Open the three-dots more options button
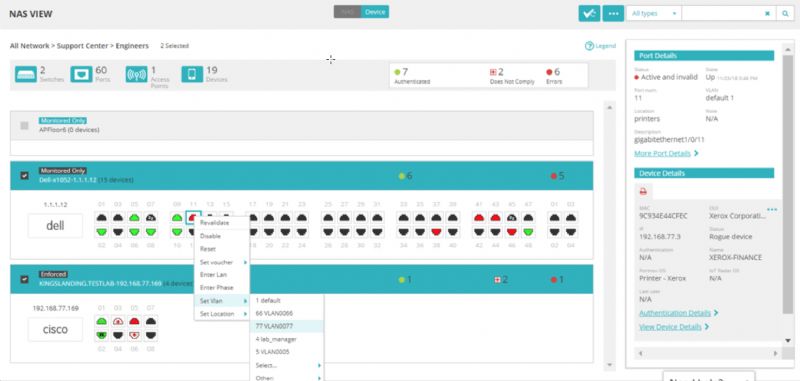800x381 pixels. point(613,13)
